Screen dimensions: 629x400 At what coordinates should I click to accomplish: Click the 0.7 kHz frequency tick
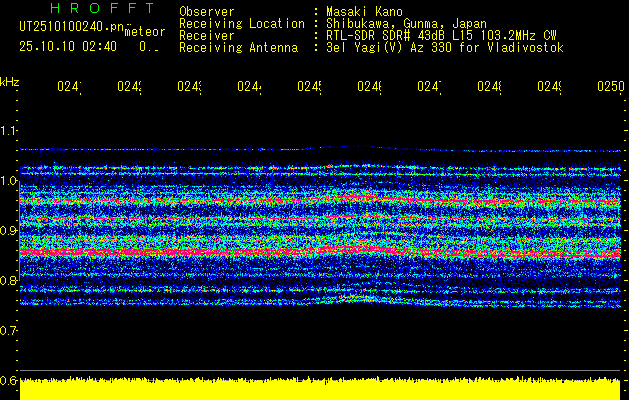point(9,330)
